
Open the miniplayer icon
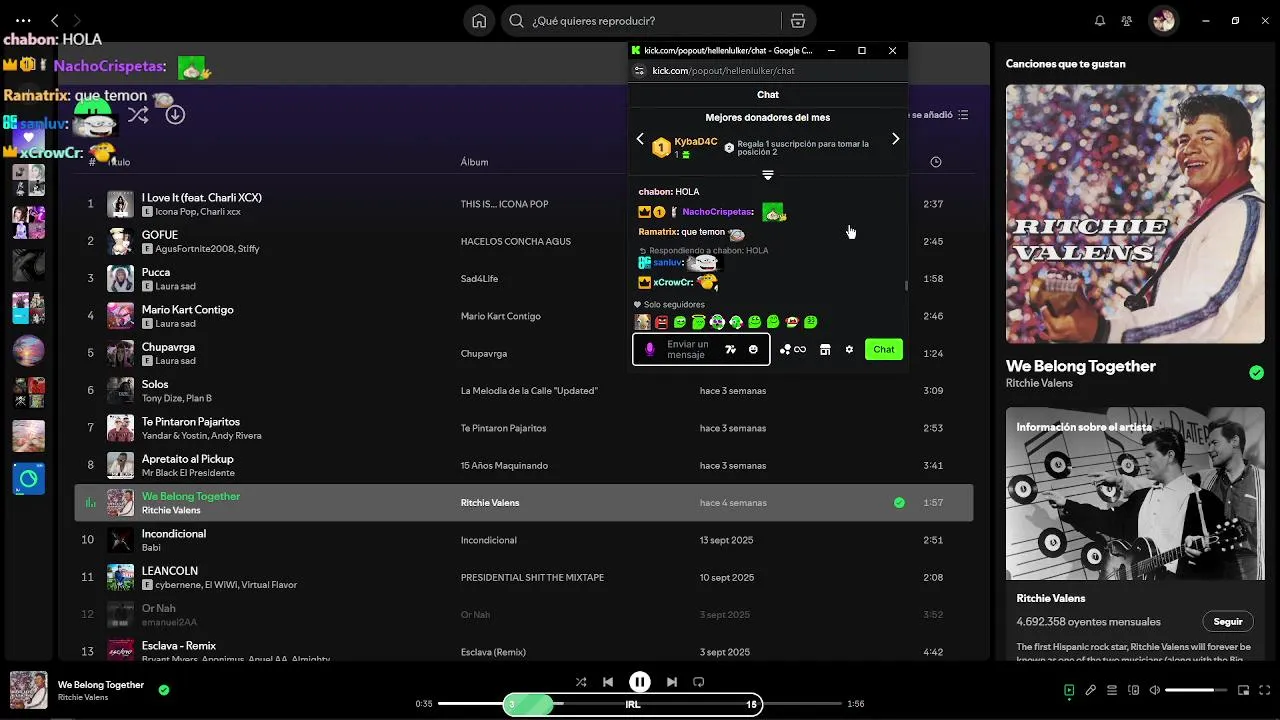pyautogui.click(x=1244, y=690)
